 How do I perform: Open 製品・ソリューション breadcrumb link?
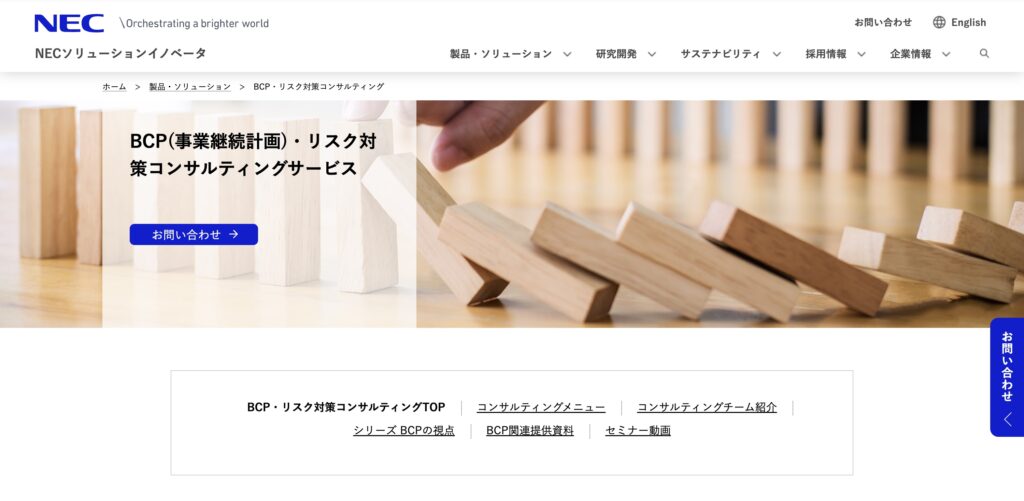(x=190, y=86)
